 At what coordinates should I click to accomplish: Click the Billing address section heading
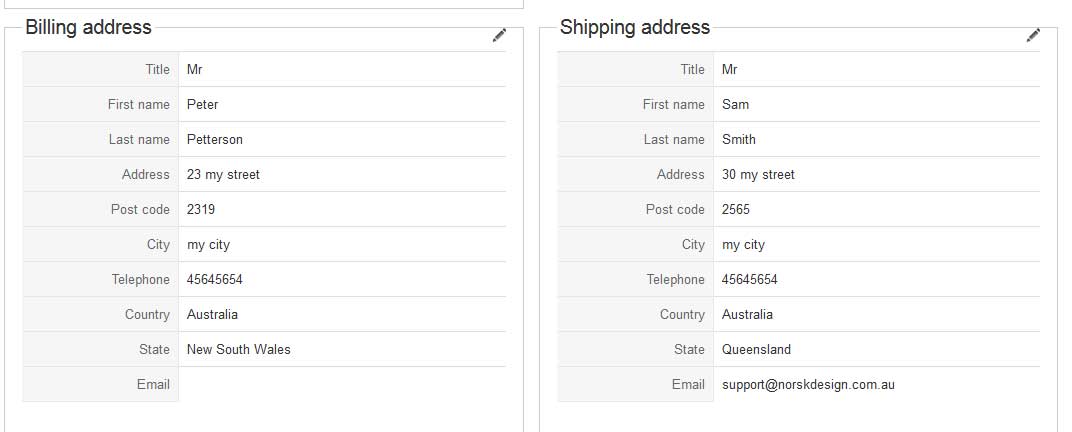pyautogui.click(x=89, y=28)
